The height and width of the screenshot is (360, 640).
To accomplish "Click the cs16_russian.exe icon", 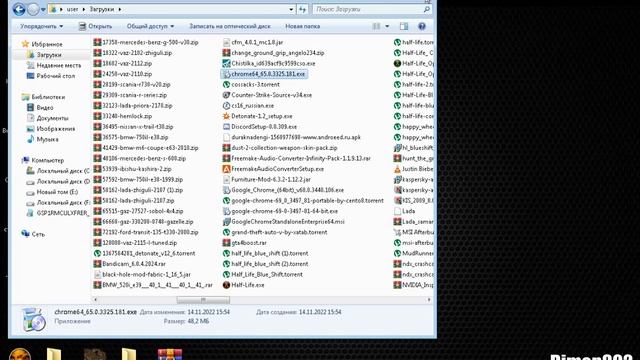I will coord(227,106).
